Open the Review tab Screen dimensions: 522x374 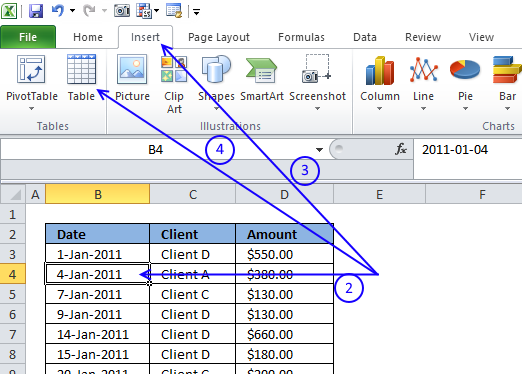(423, 37)
